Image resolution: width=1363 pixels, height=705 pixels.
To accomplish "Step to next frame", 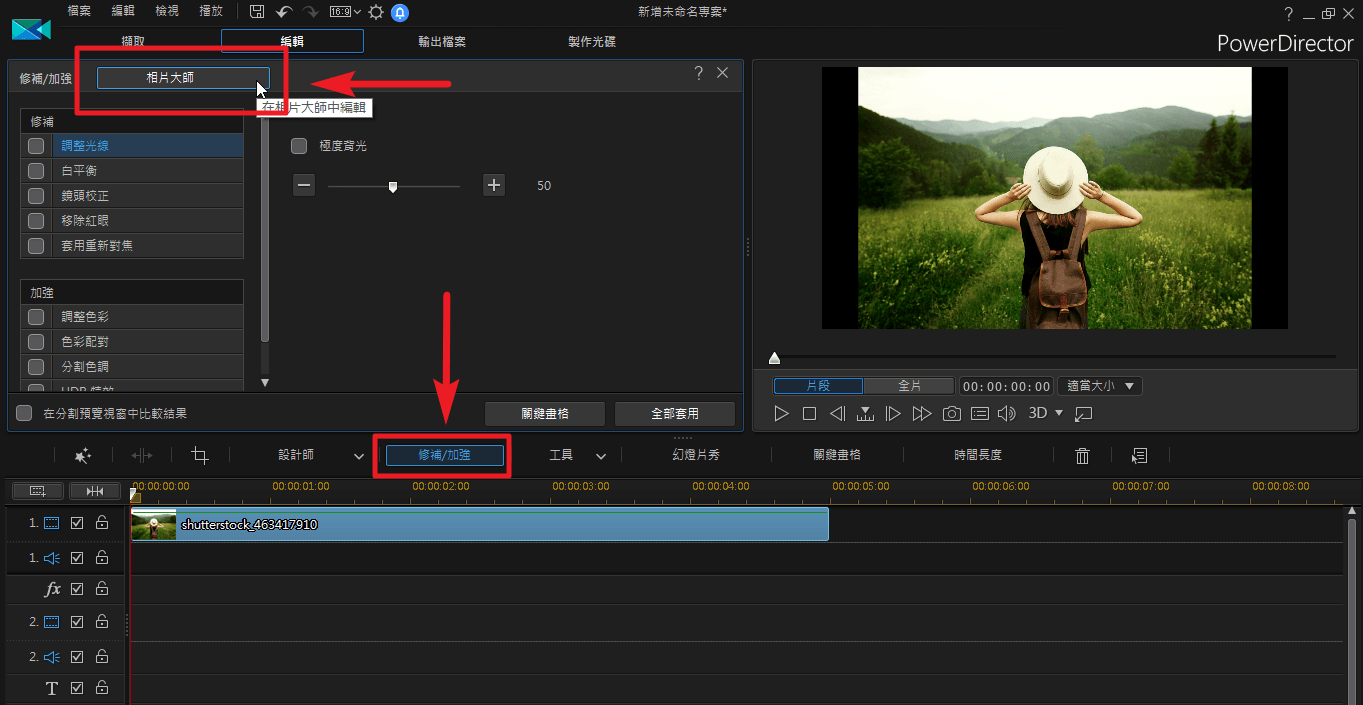I will (x=894, y=413).
